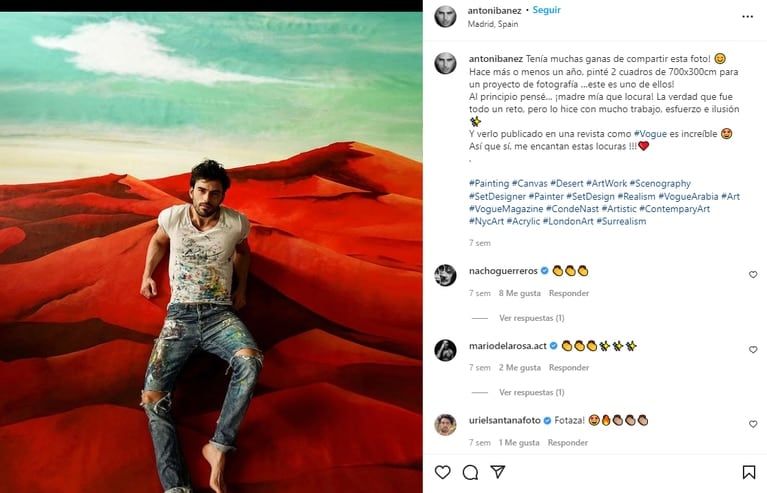Open the #Surrealism hashtag link
767x493 pixels.
pos(621,221)
